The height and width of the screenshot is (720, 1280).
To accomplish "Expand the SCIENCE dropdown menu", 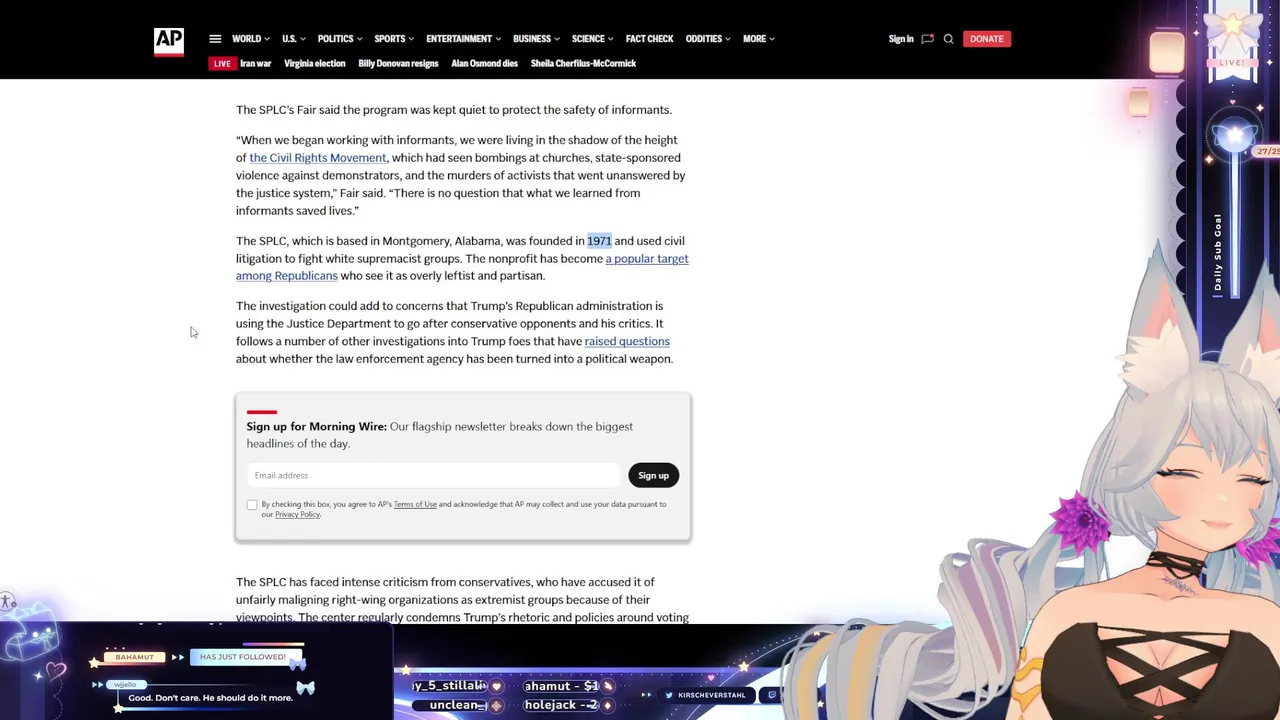I will click(592, 39).
